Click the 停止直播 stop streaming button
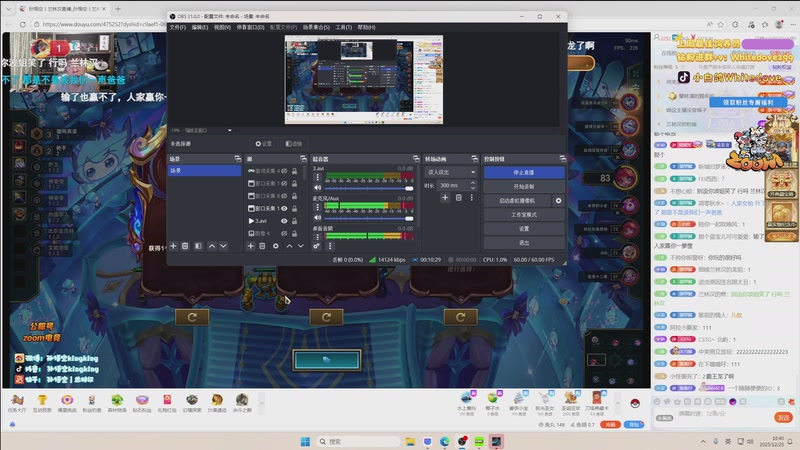The image size is (800, 450). tap(524, 172)
